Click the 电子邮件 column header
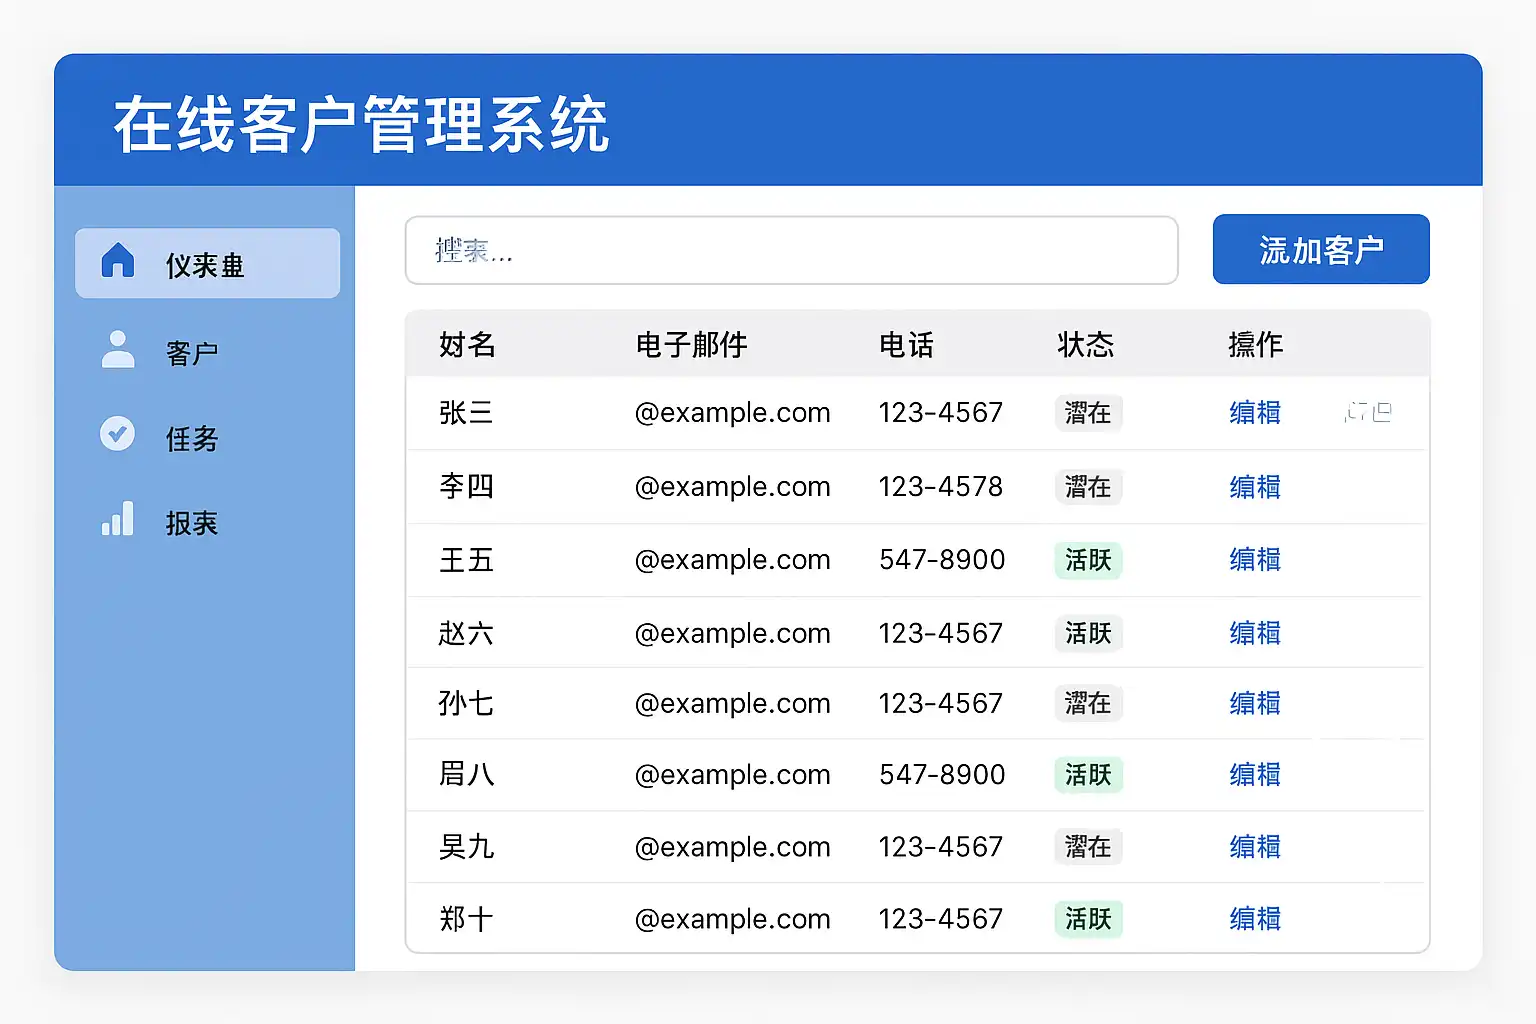Screen dimensions: 1536x1024 691,345
